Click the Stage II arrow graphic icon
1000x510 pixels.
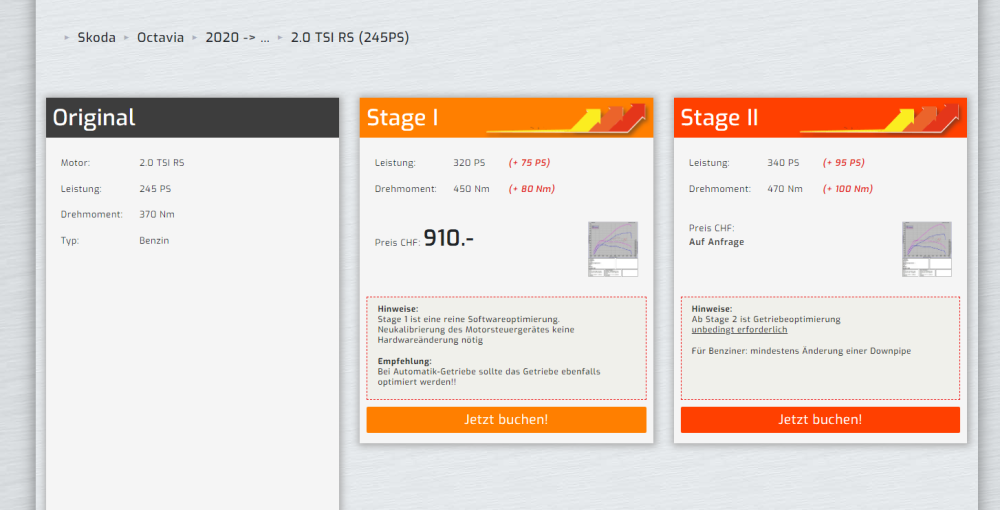[x=880, y=119]
